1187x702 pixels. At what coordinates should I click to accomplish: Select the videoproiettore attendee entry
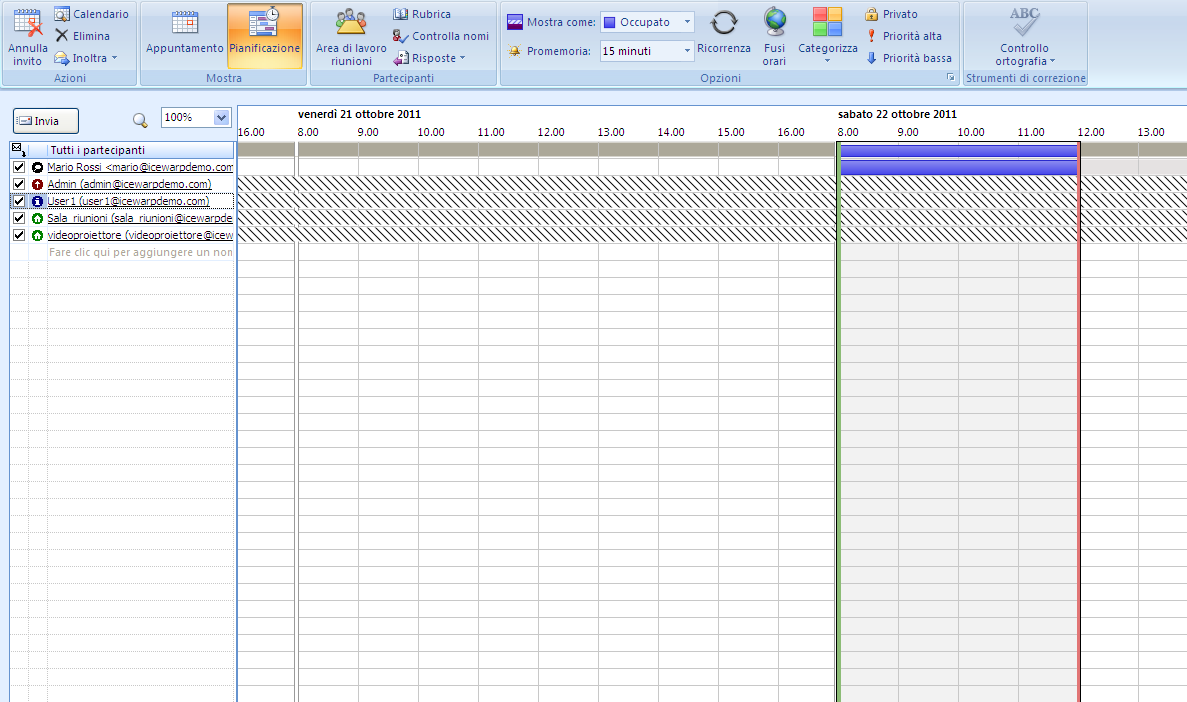(140, 236)
